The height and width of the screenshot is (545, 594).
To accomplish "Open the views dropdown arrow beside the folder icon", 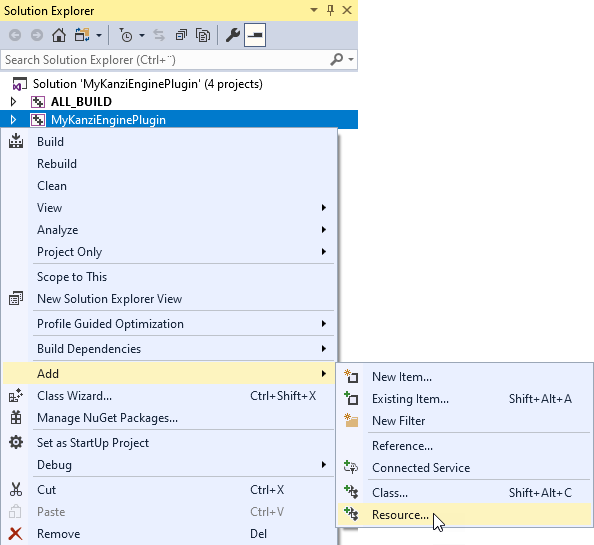I will point(99,36).
